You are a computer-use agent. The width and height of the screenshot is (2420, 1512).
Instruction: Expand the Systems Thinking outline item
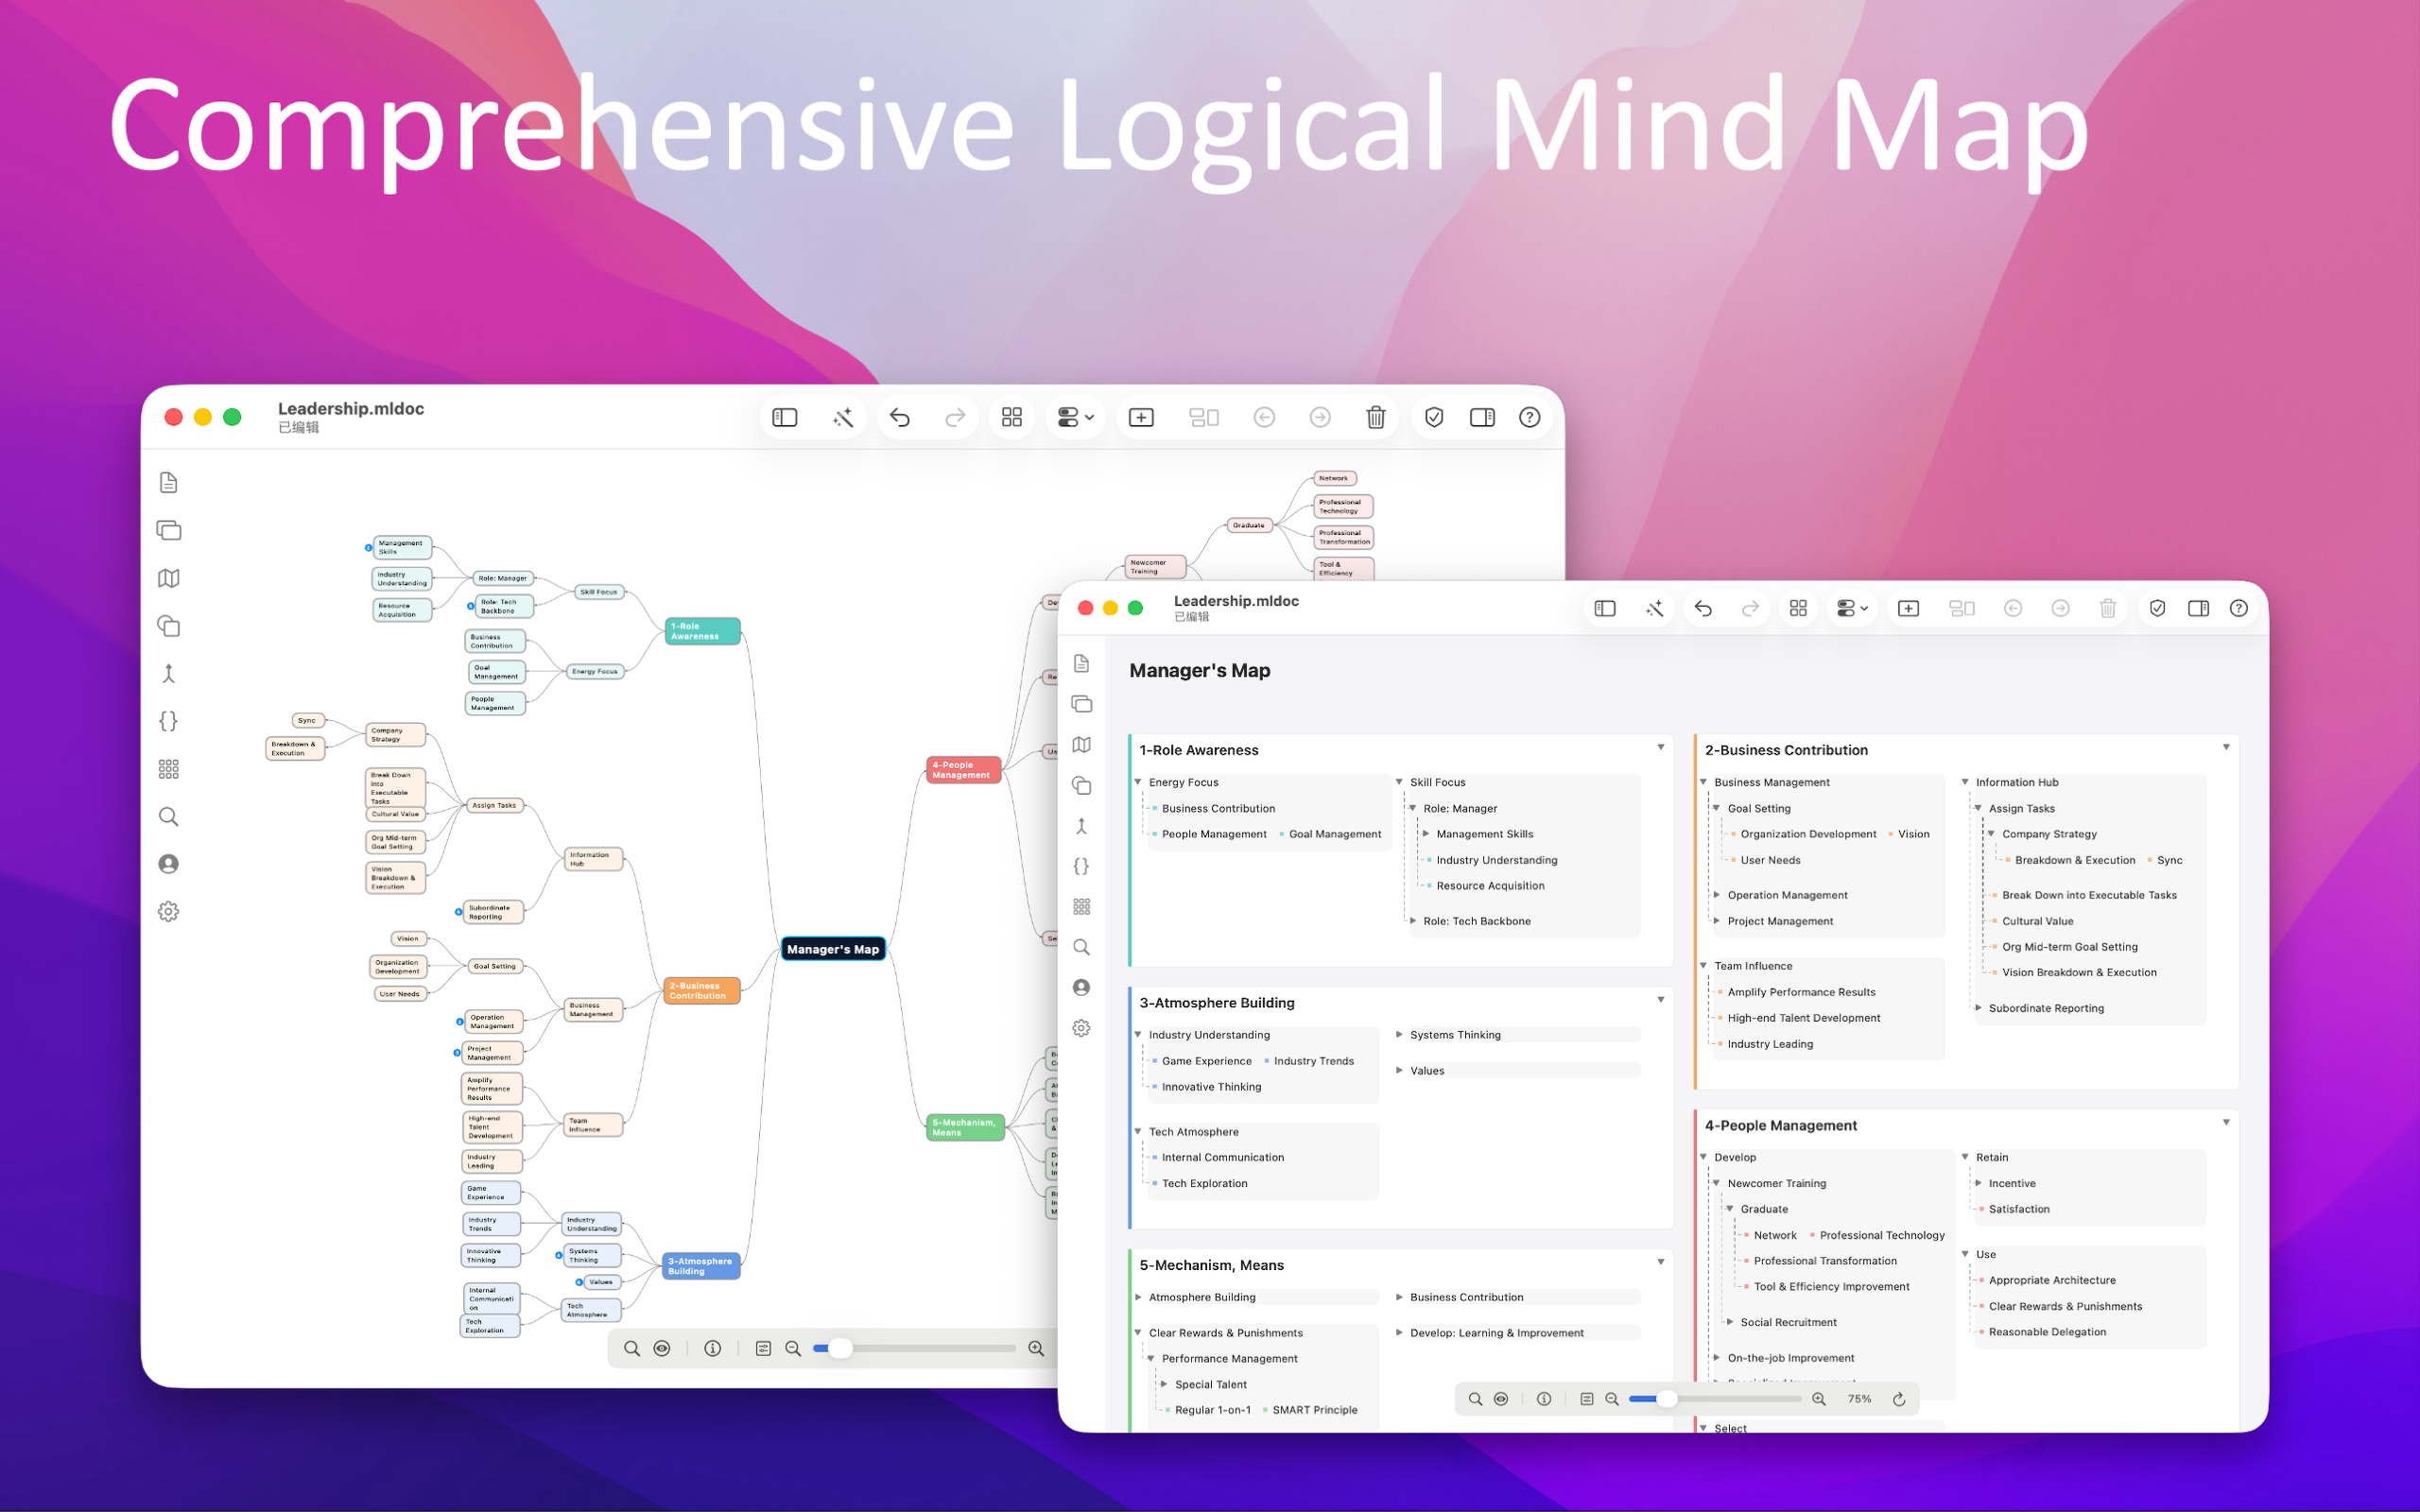(x=1399, y=1035)
